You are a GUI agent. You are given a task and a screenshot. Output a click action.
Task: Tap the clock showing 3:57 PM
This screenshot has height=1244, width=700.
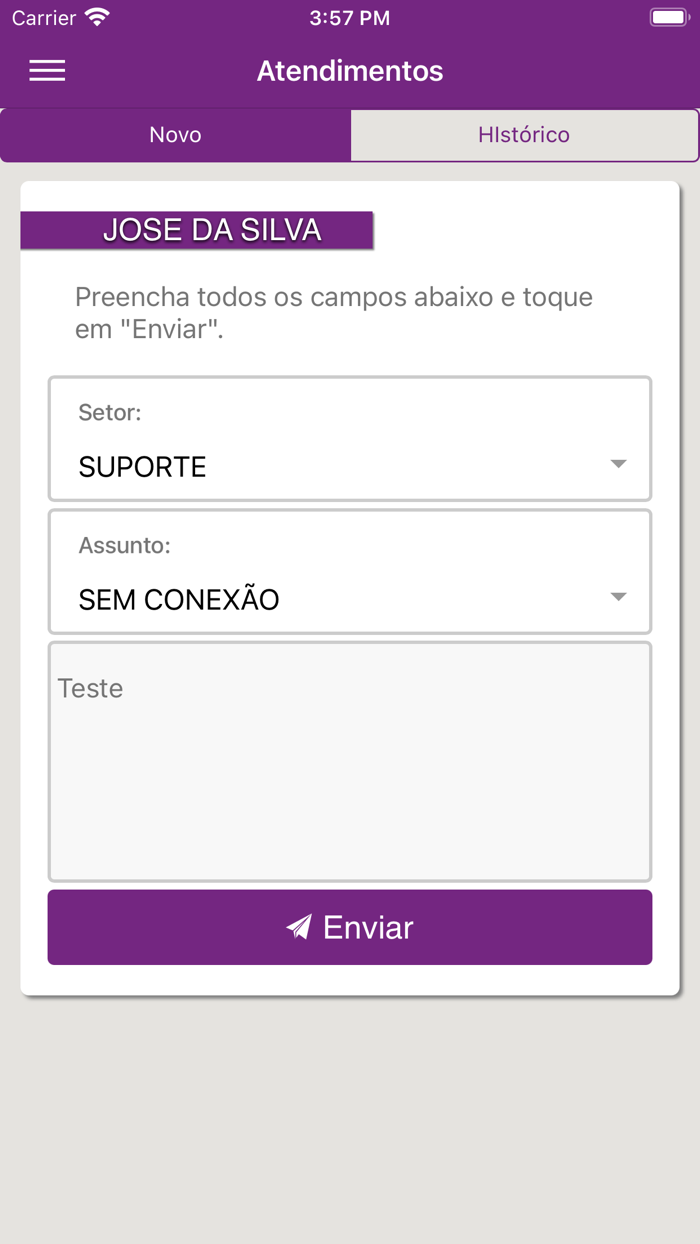[349, 17]
